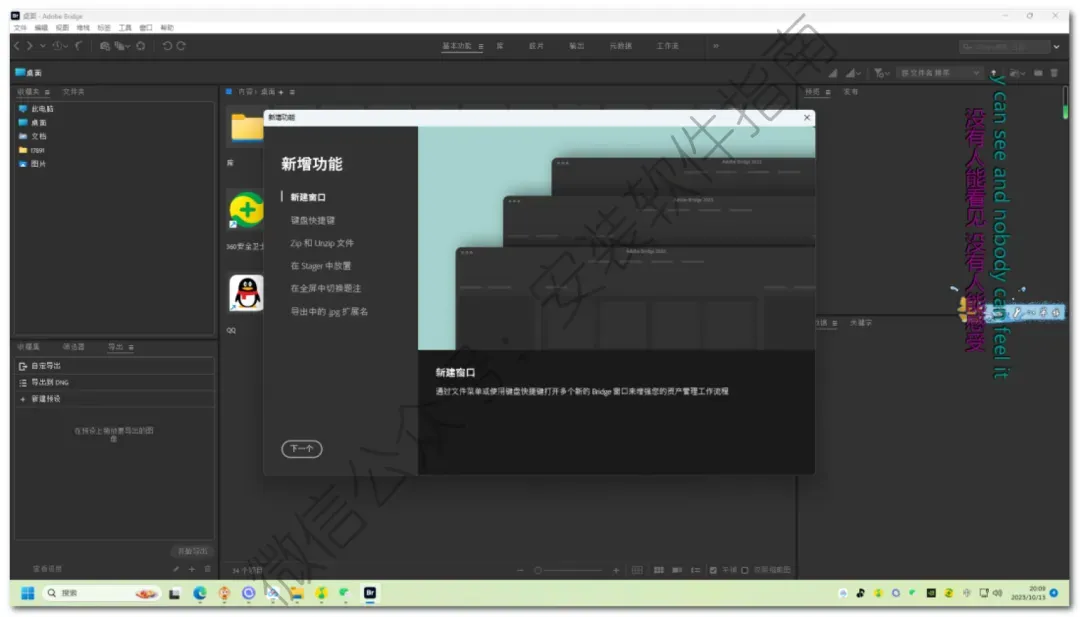Go back with the left arrow

point(17,46)
